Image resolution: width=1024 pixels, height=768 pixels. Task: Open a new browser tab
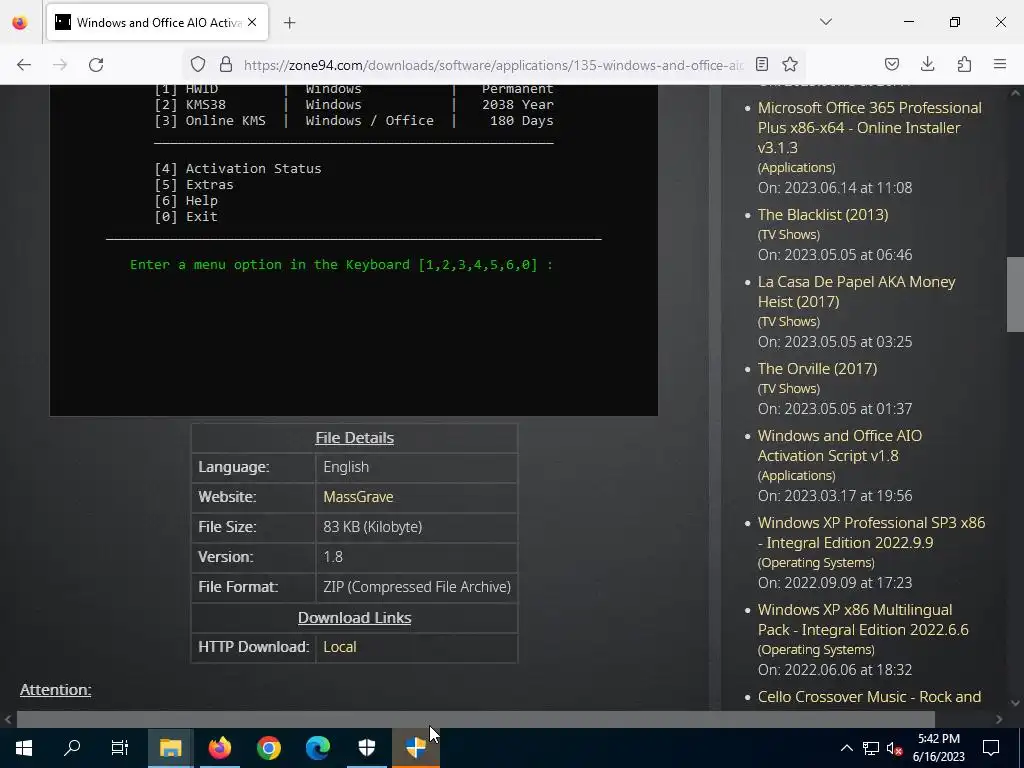tap(289, 23)
